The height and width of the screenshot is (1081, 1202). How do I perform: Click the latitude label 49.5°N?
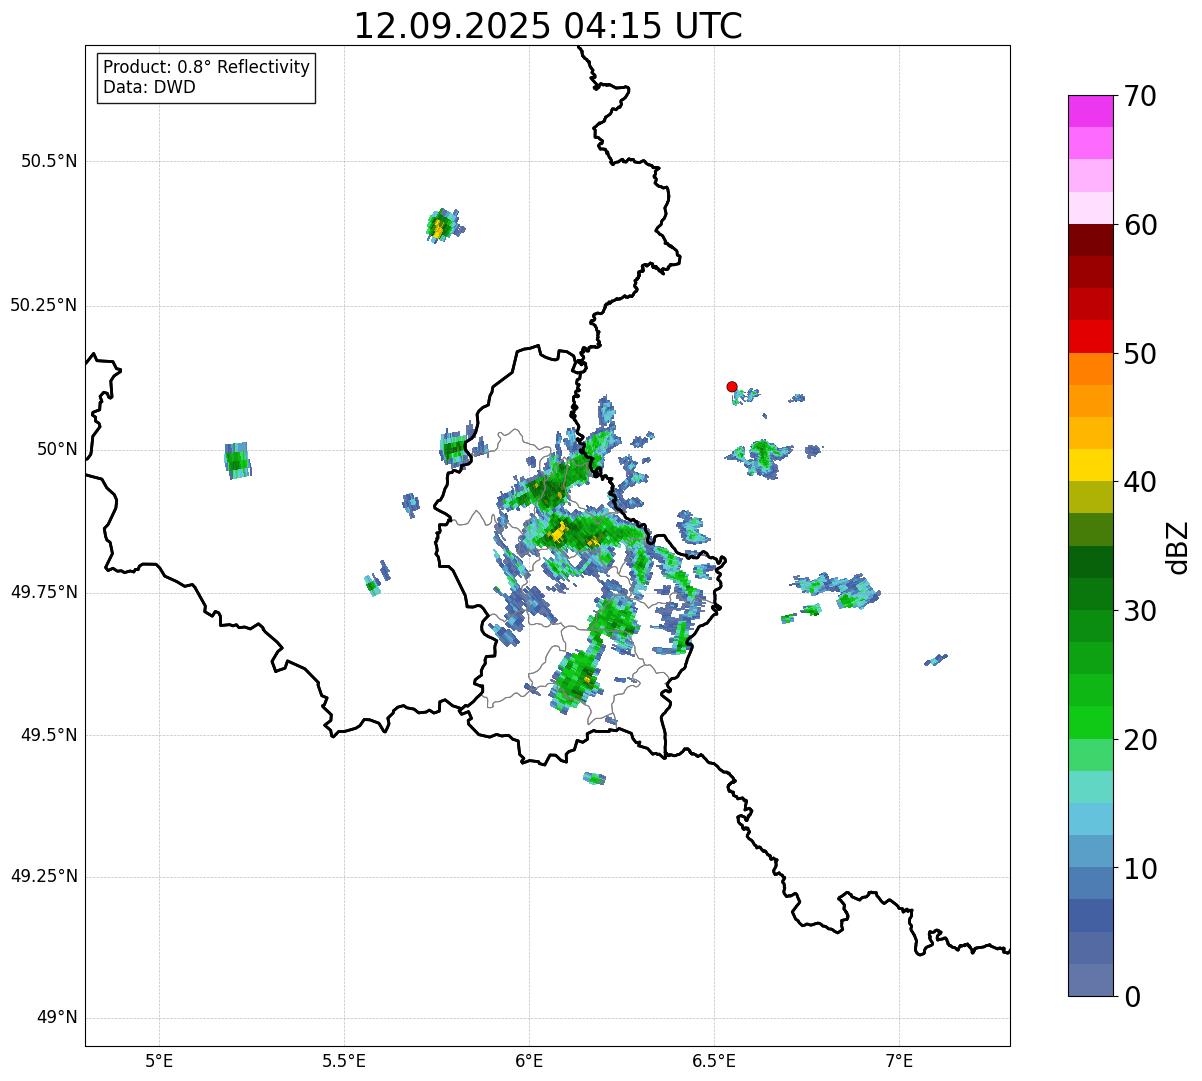tap(49, 735)
